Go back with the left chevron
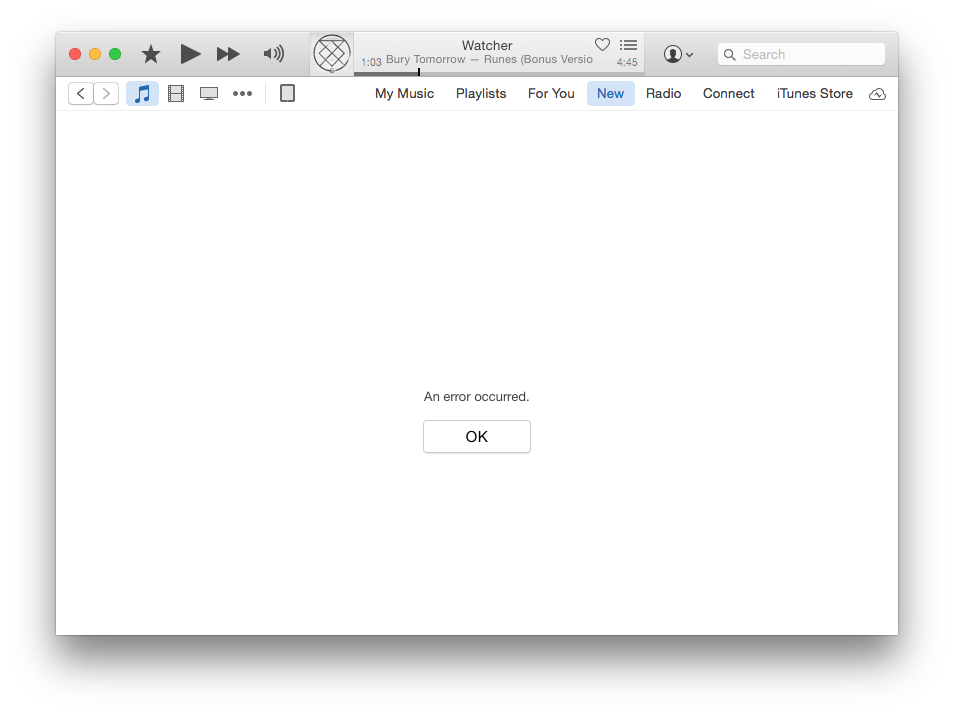 click(81, 94)
